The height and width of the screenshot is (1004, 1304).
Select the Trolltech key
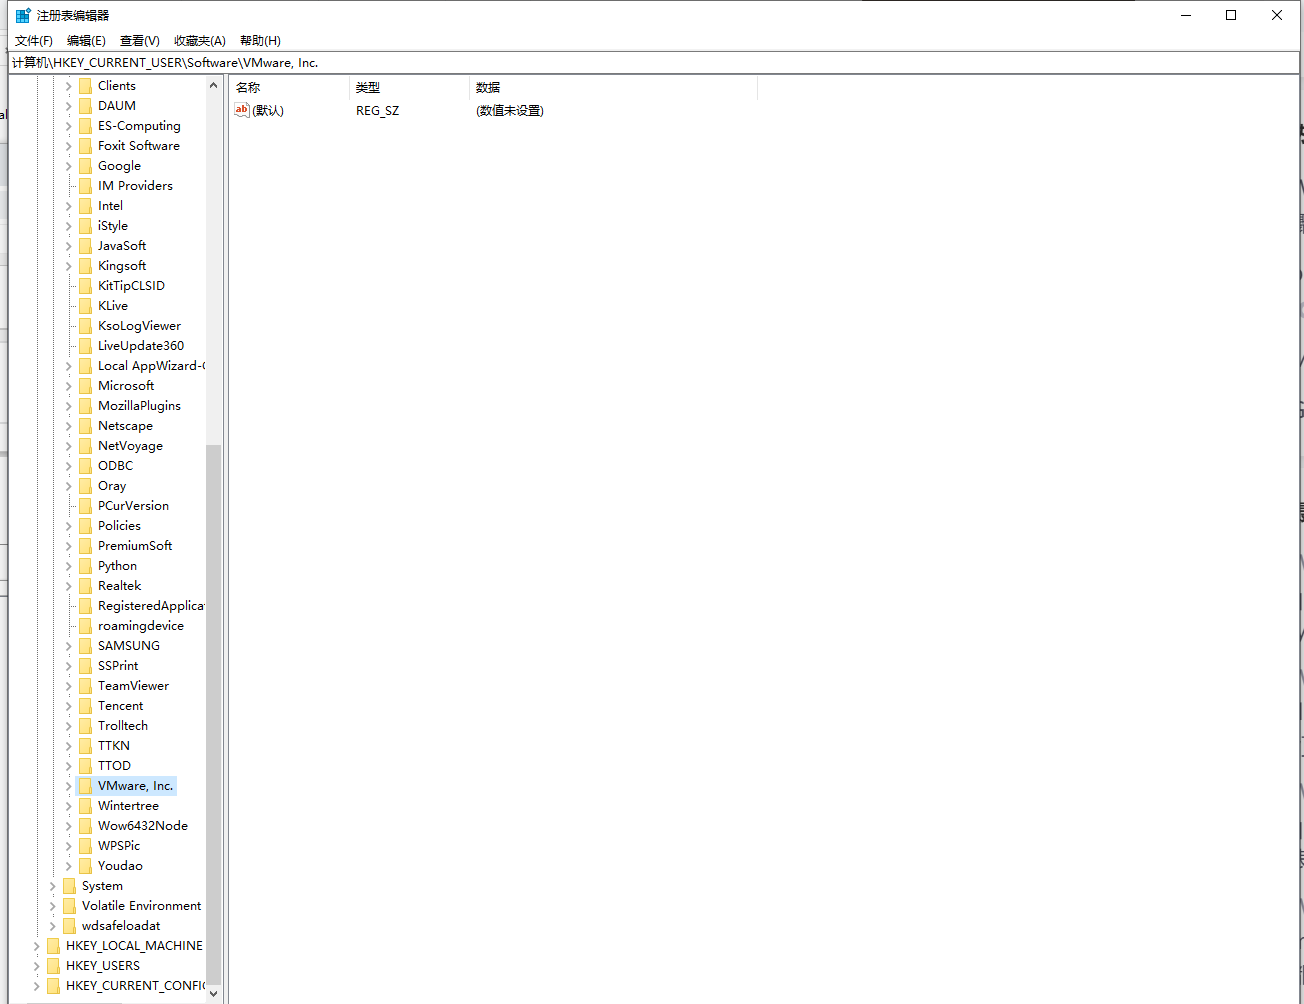tap(123, 726)
